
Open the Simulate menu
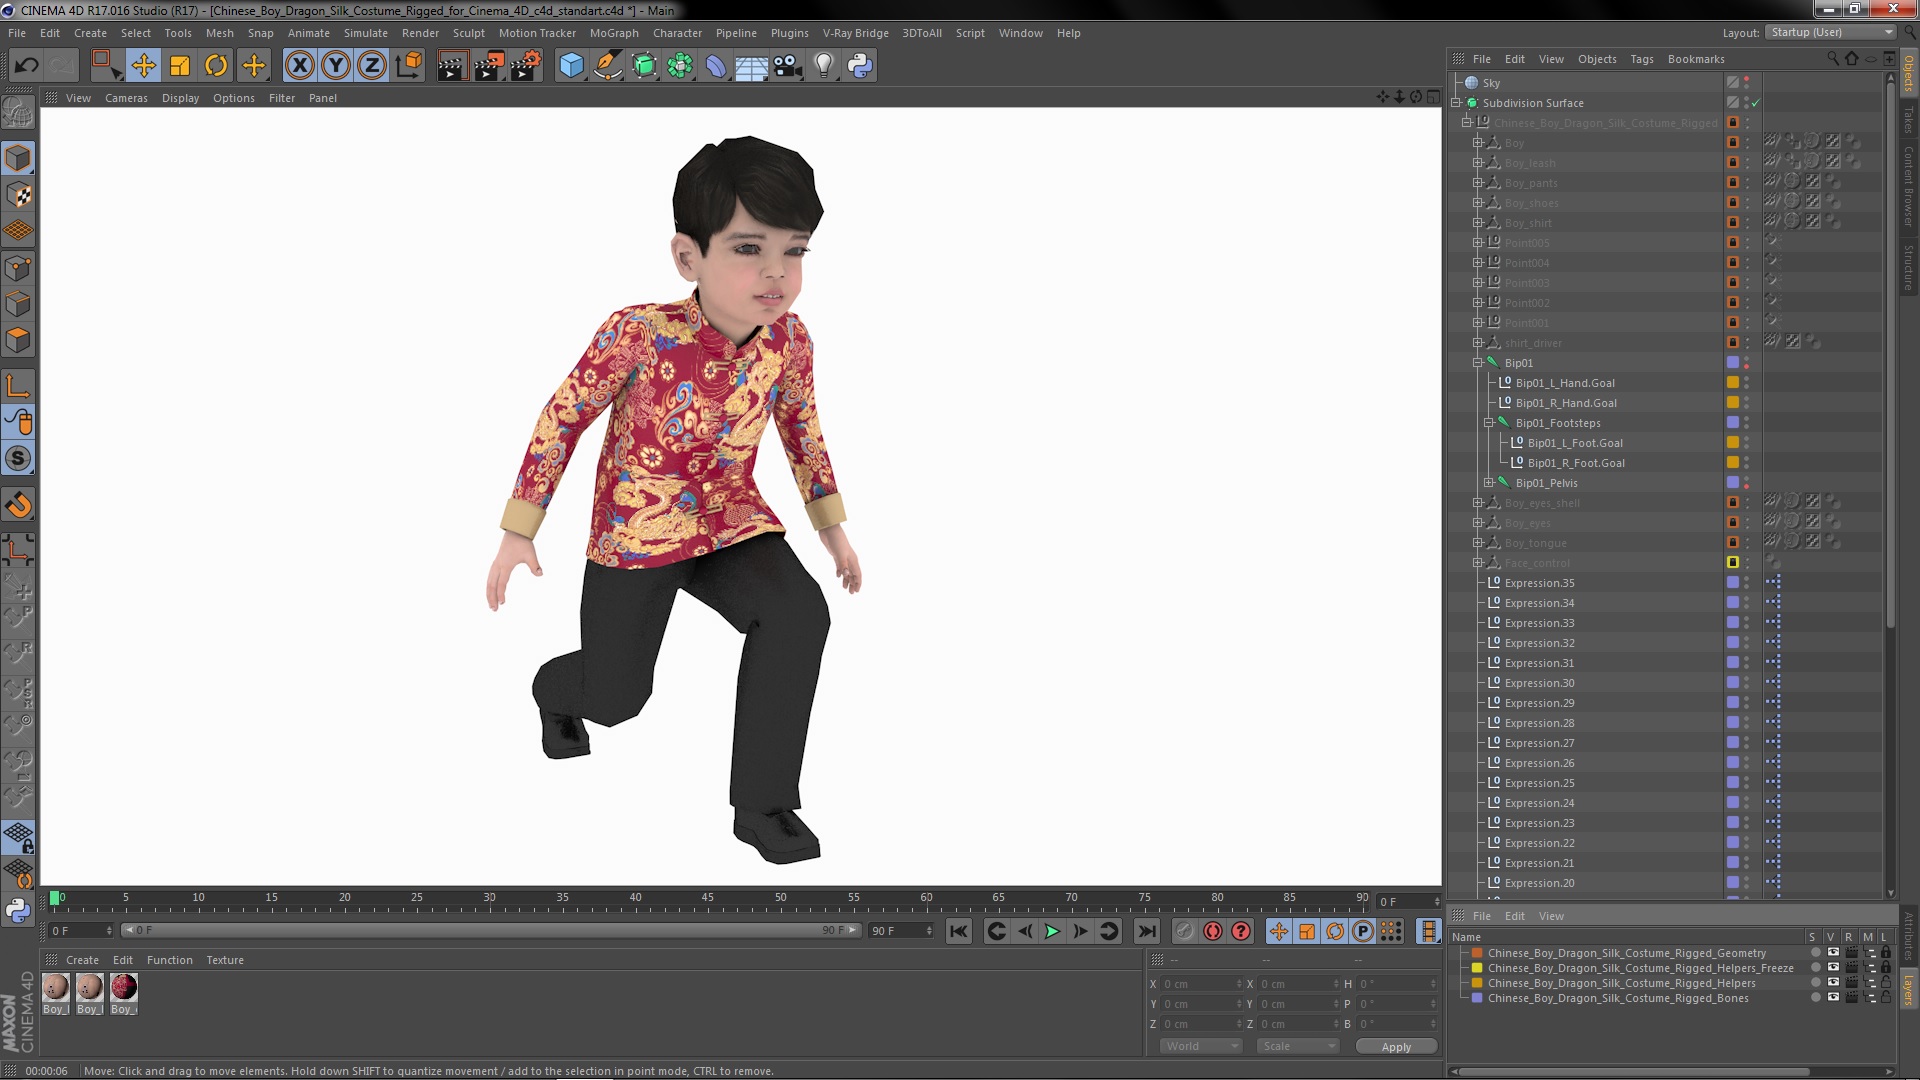tap(365, 33)
